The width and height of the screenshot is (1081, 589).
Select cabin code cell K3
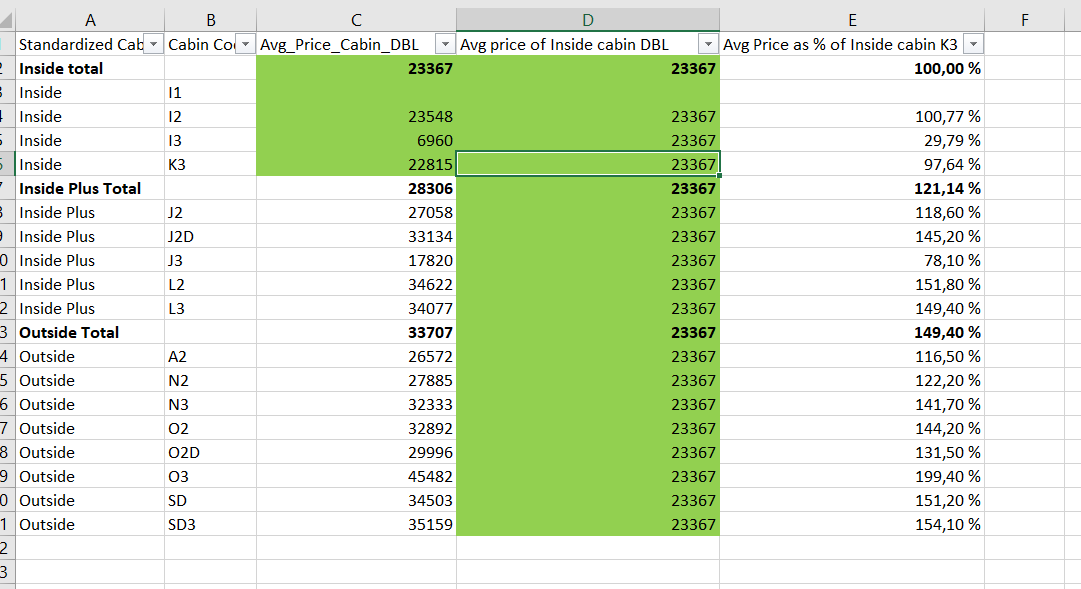click(211, 164)
